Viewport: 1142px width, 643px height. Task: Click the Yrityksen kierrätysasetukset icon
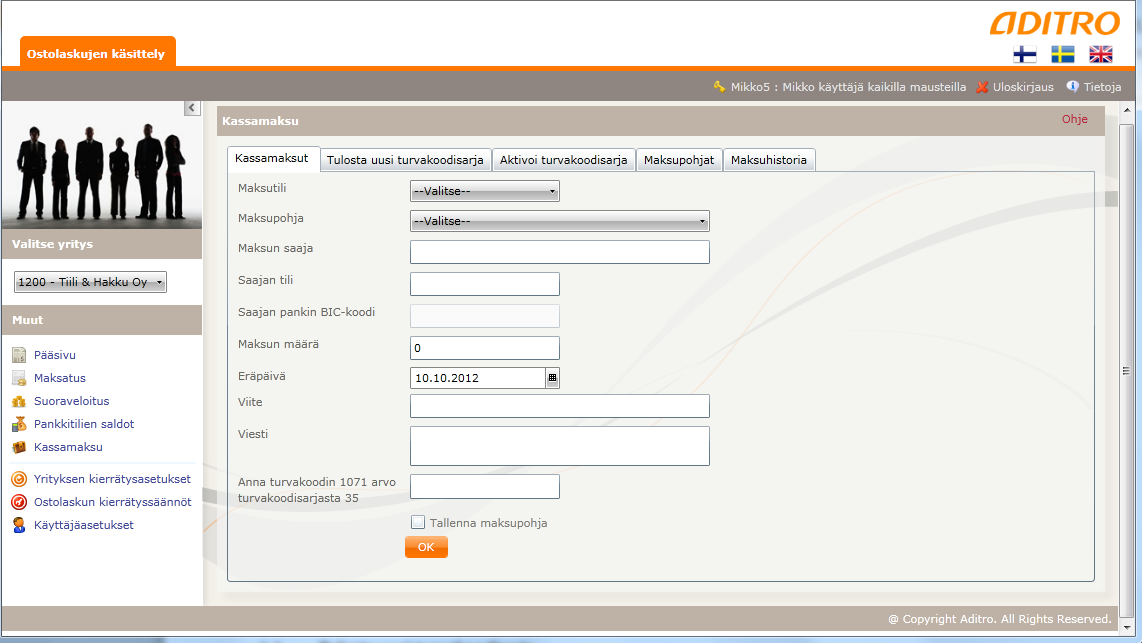click(19, 479)
